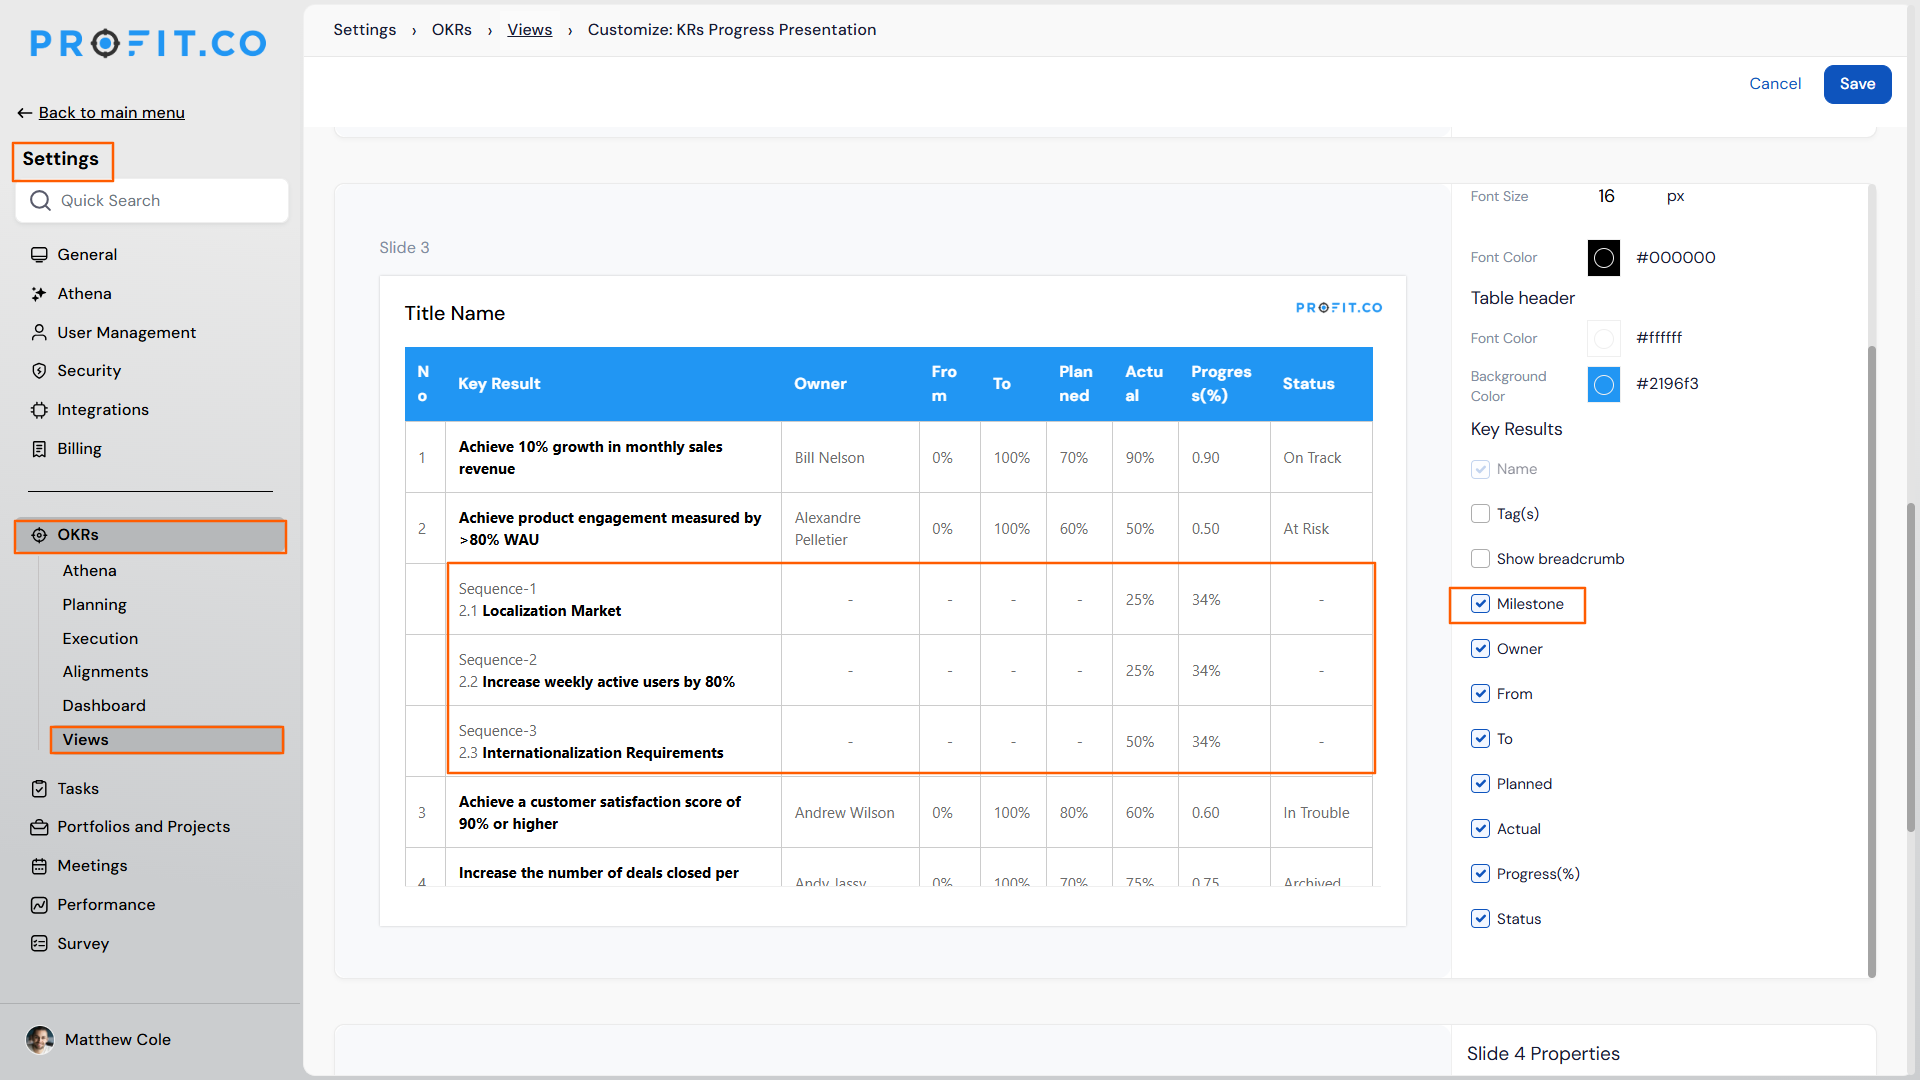Click the Cancel link
1920x1080 pixels.
tap(1775, 84)
